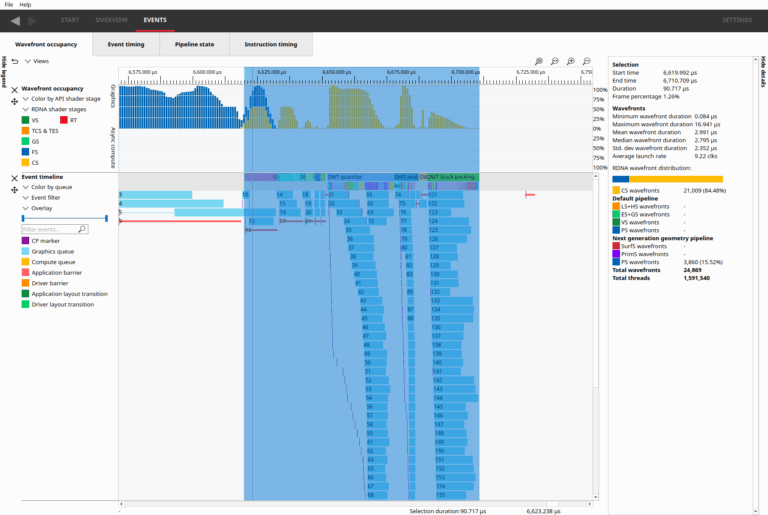
Task: Open Color by API shader stage dropdown
Action: [62, 99]
